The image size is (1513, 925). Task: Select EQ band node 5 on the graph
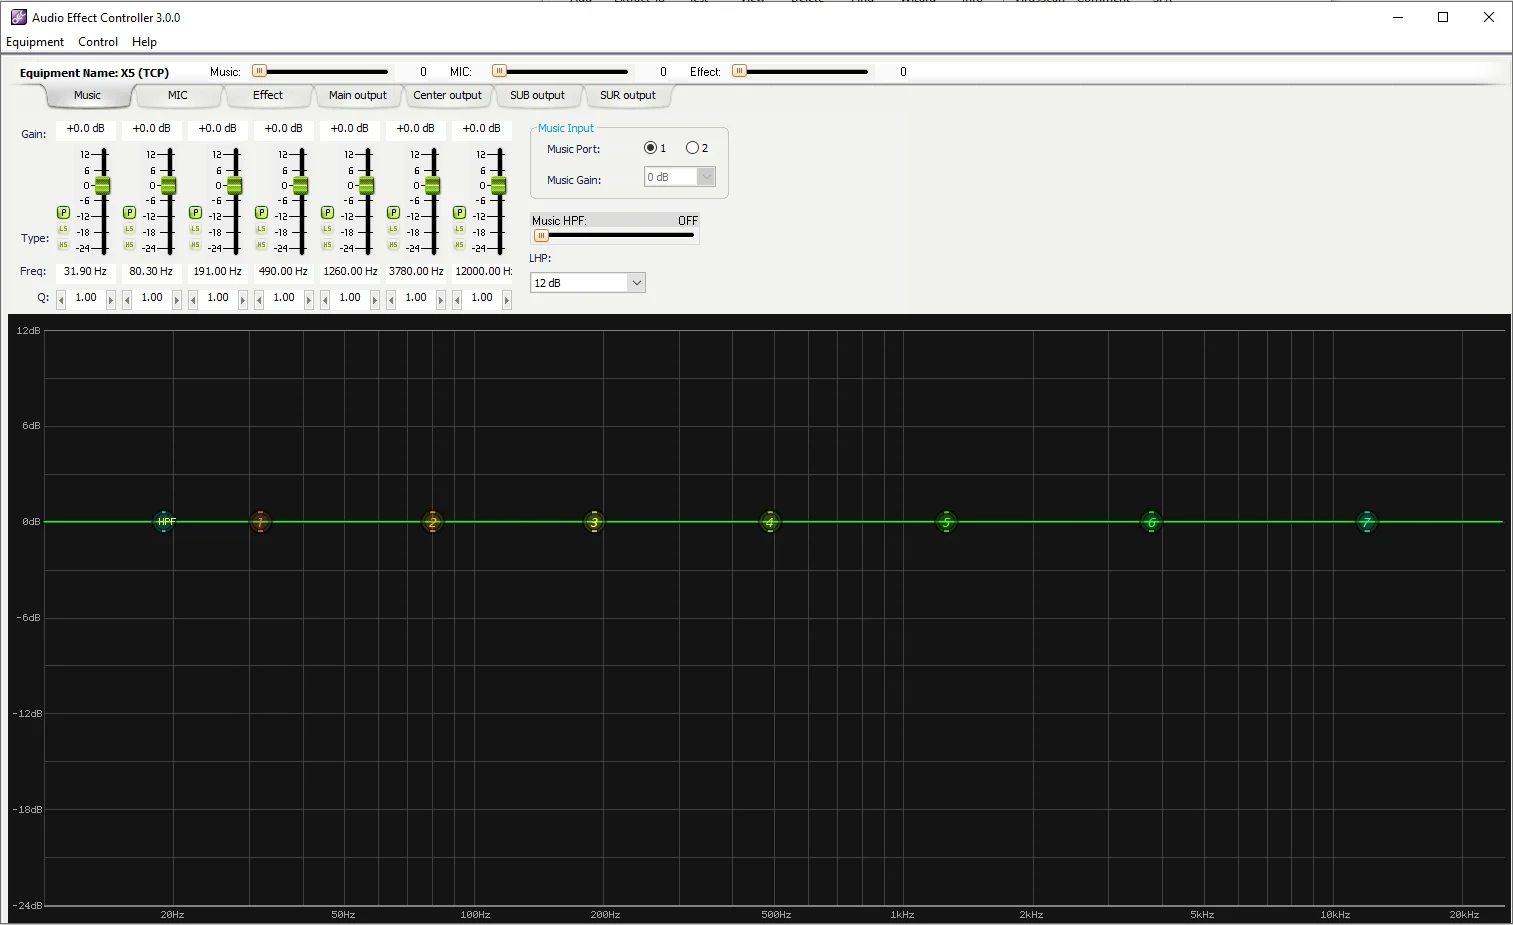click(x=946, y=522)
